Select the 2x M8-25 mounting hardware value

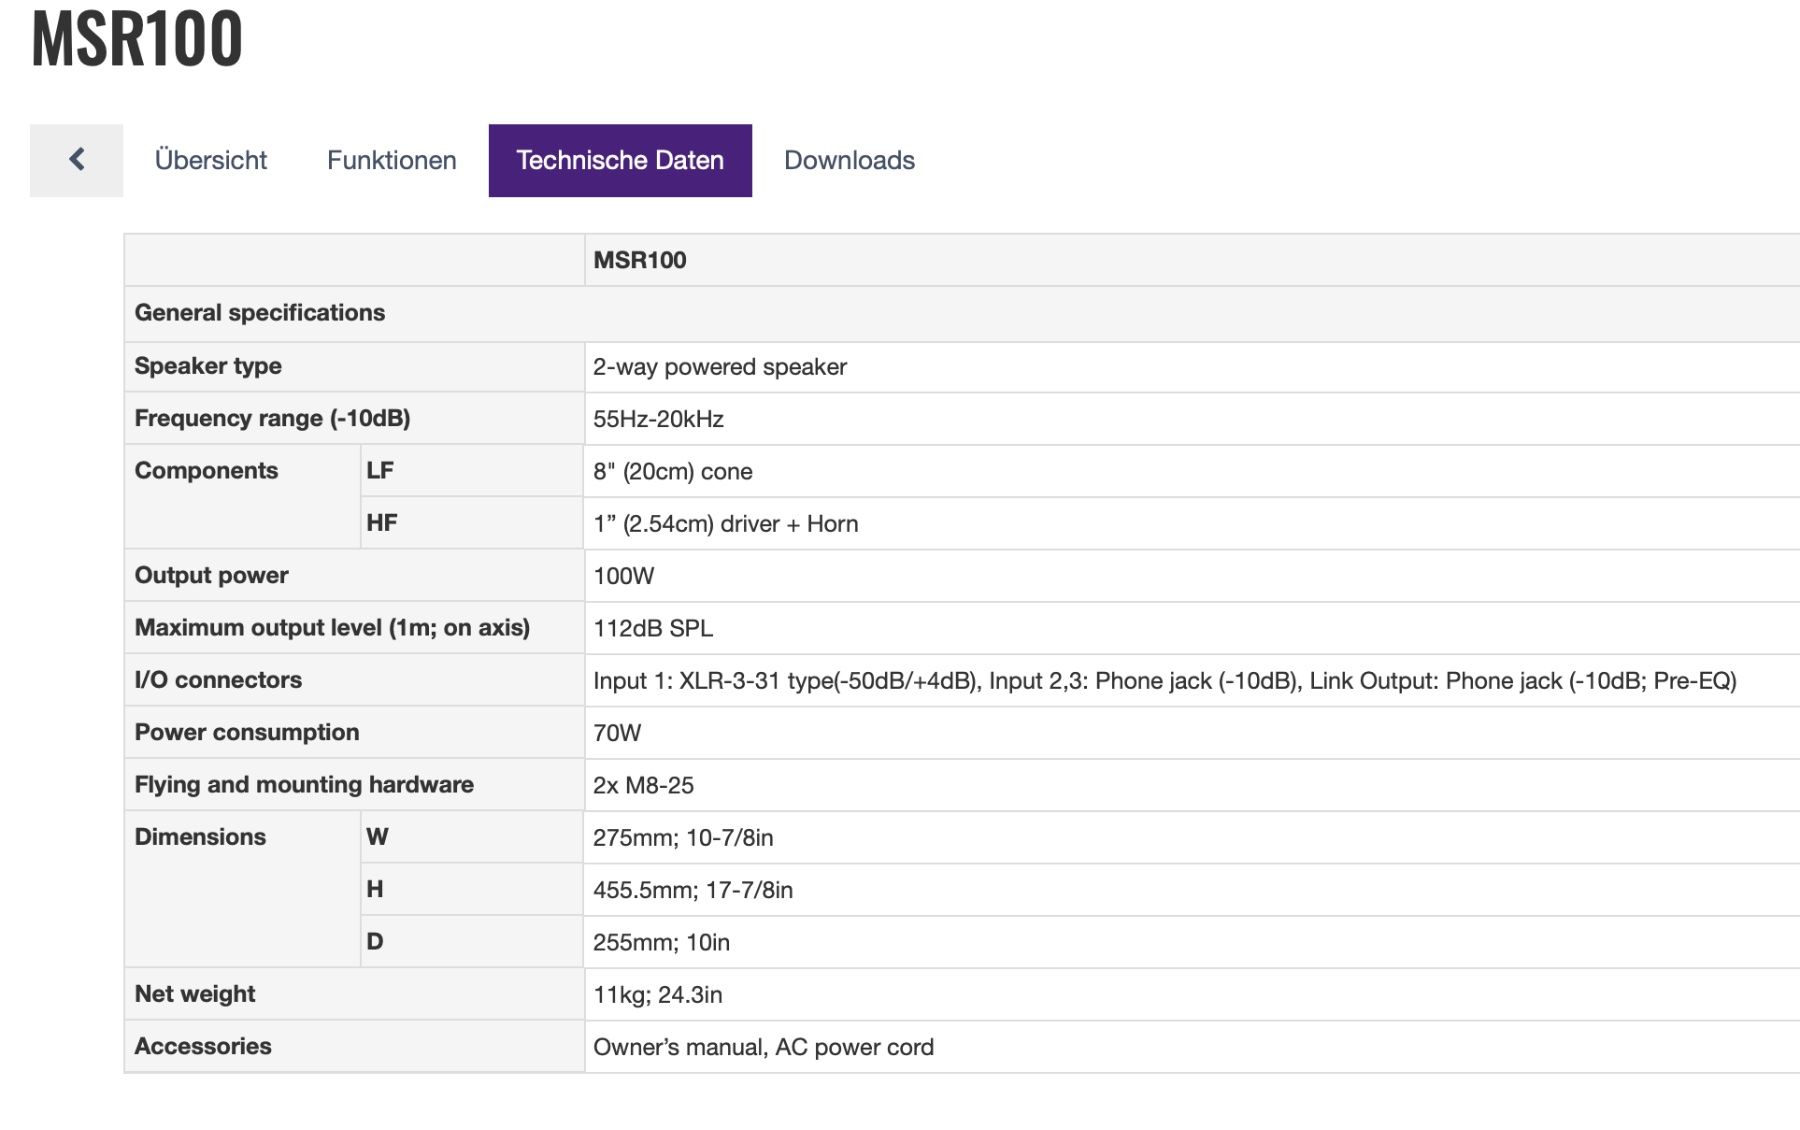(x=643, y=785)
